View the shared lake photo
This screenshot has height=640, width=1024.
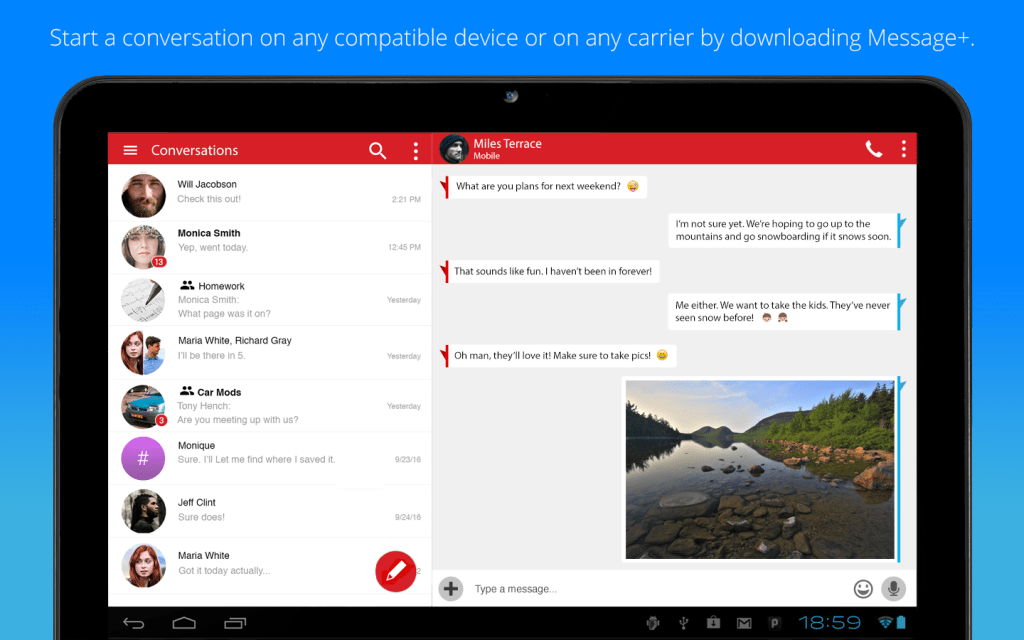760,468
